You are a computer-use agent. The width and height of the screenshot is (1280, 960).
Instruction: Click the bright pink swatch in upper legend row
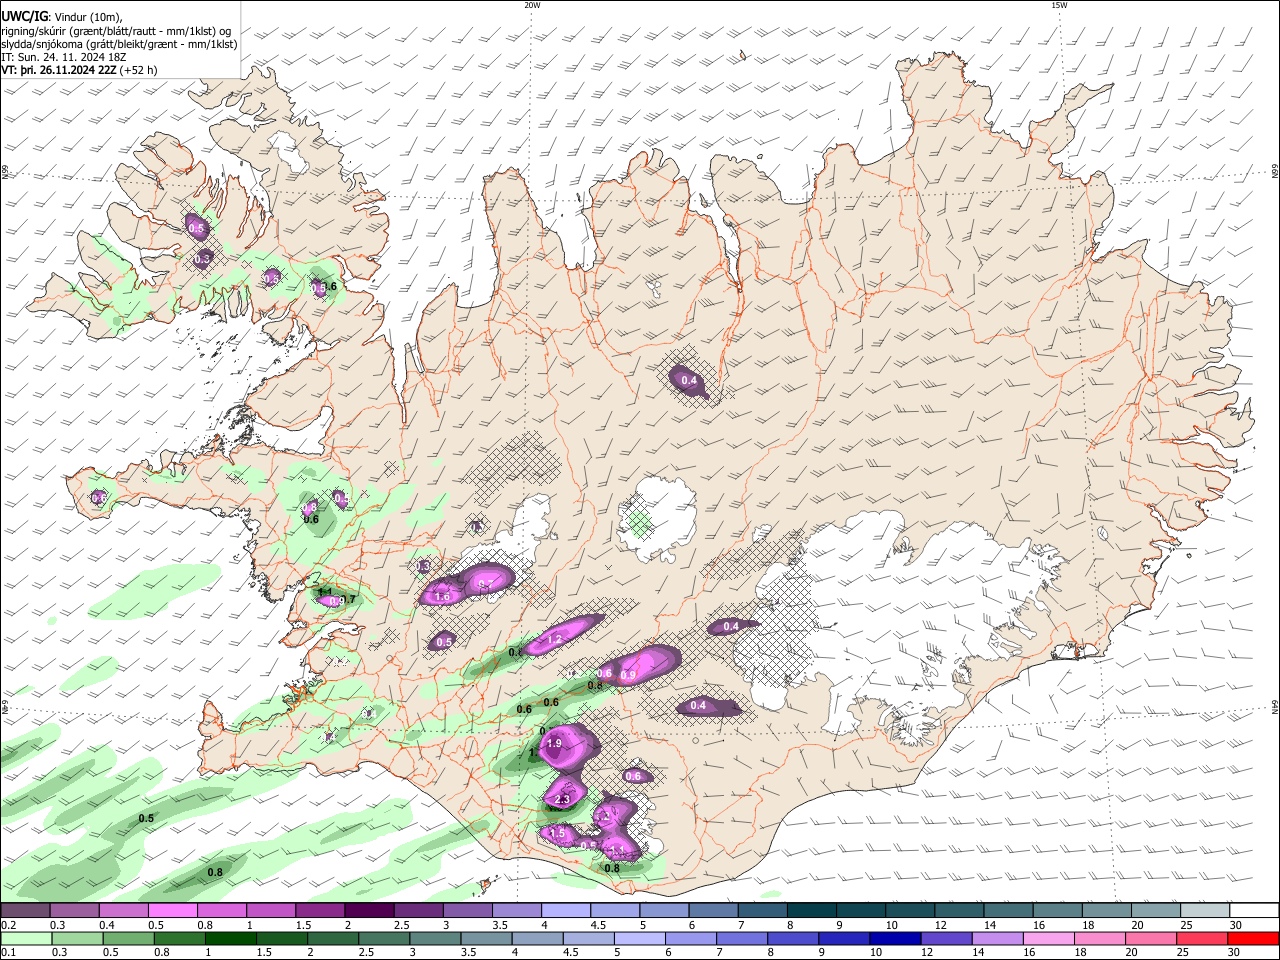point(172,911)
